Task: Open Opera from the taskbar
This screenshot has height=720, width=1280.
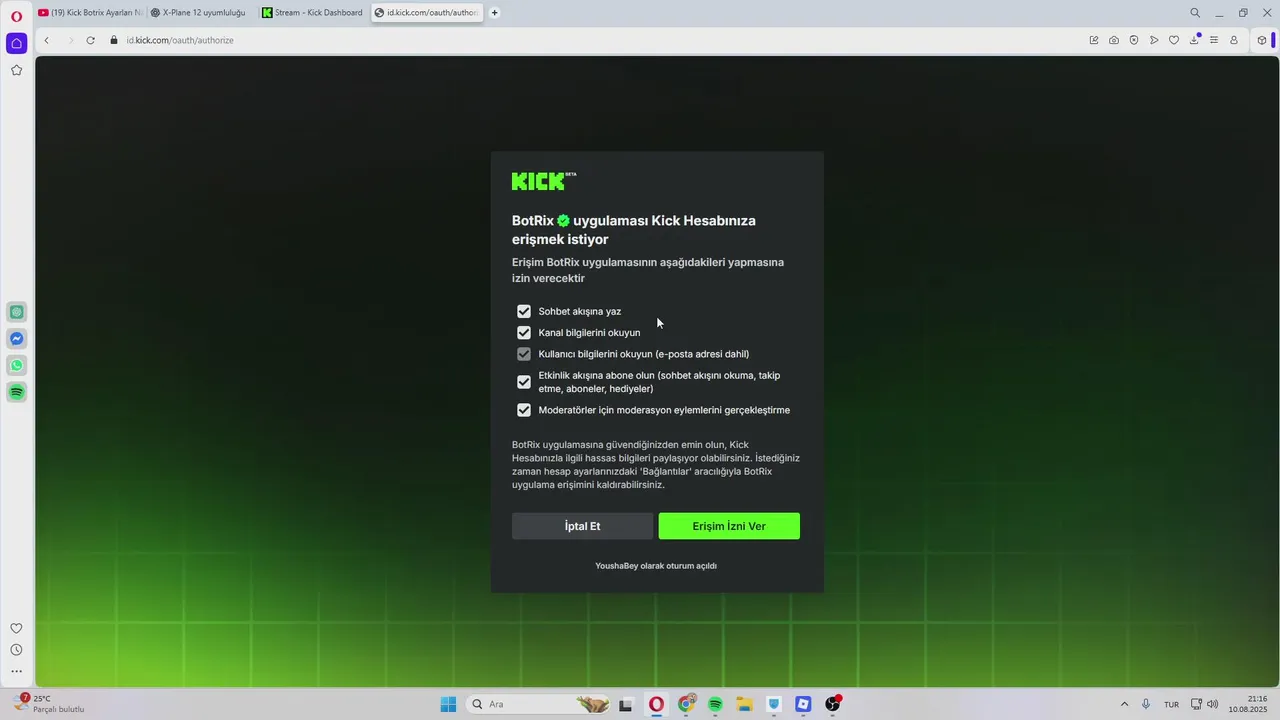Action: [656, 704]
